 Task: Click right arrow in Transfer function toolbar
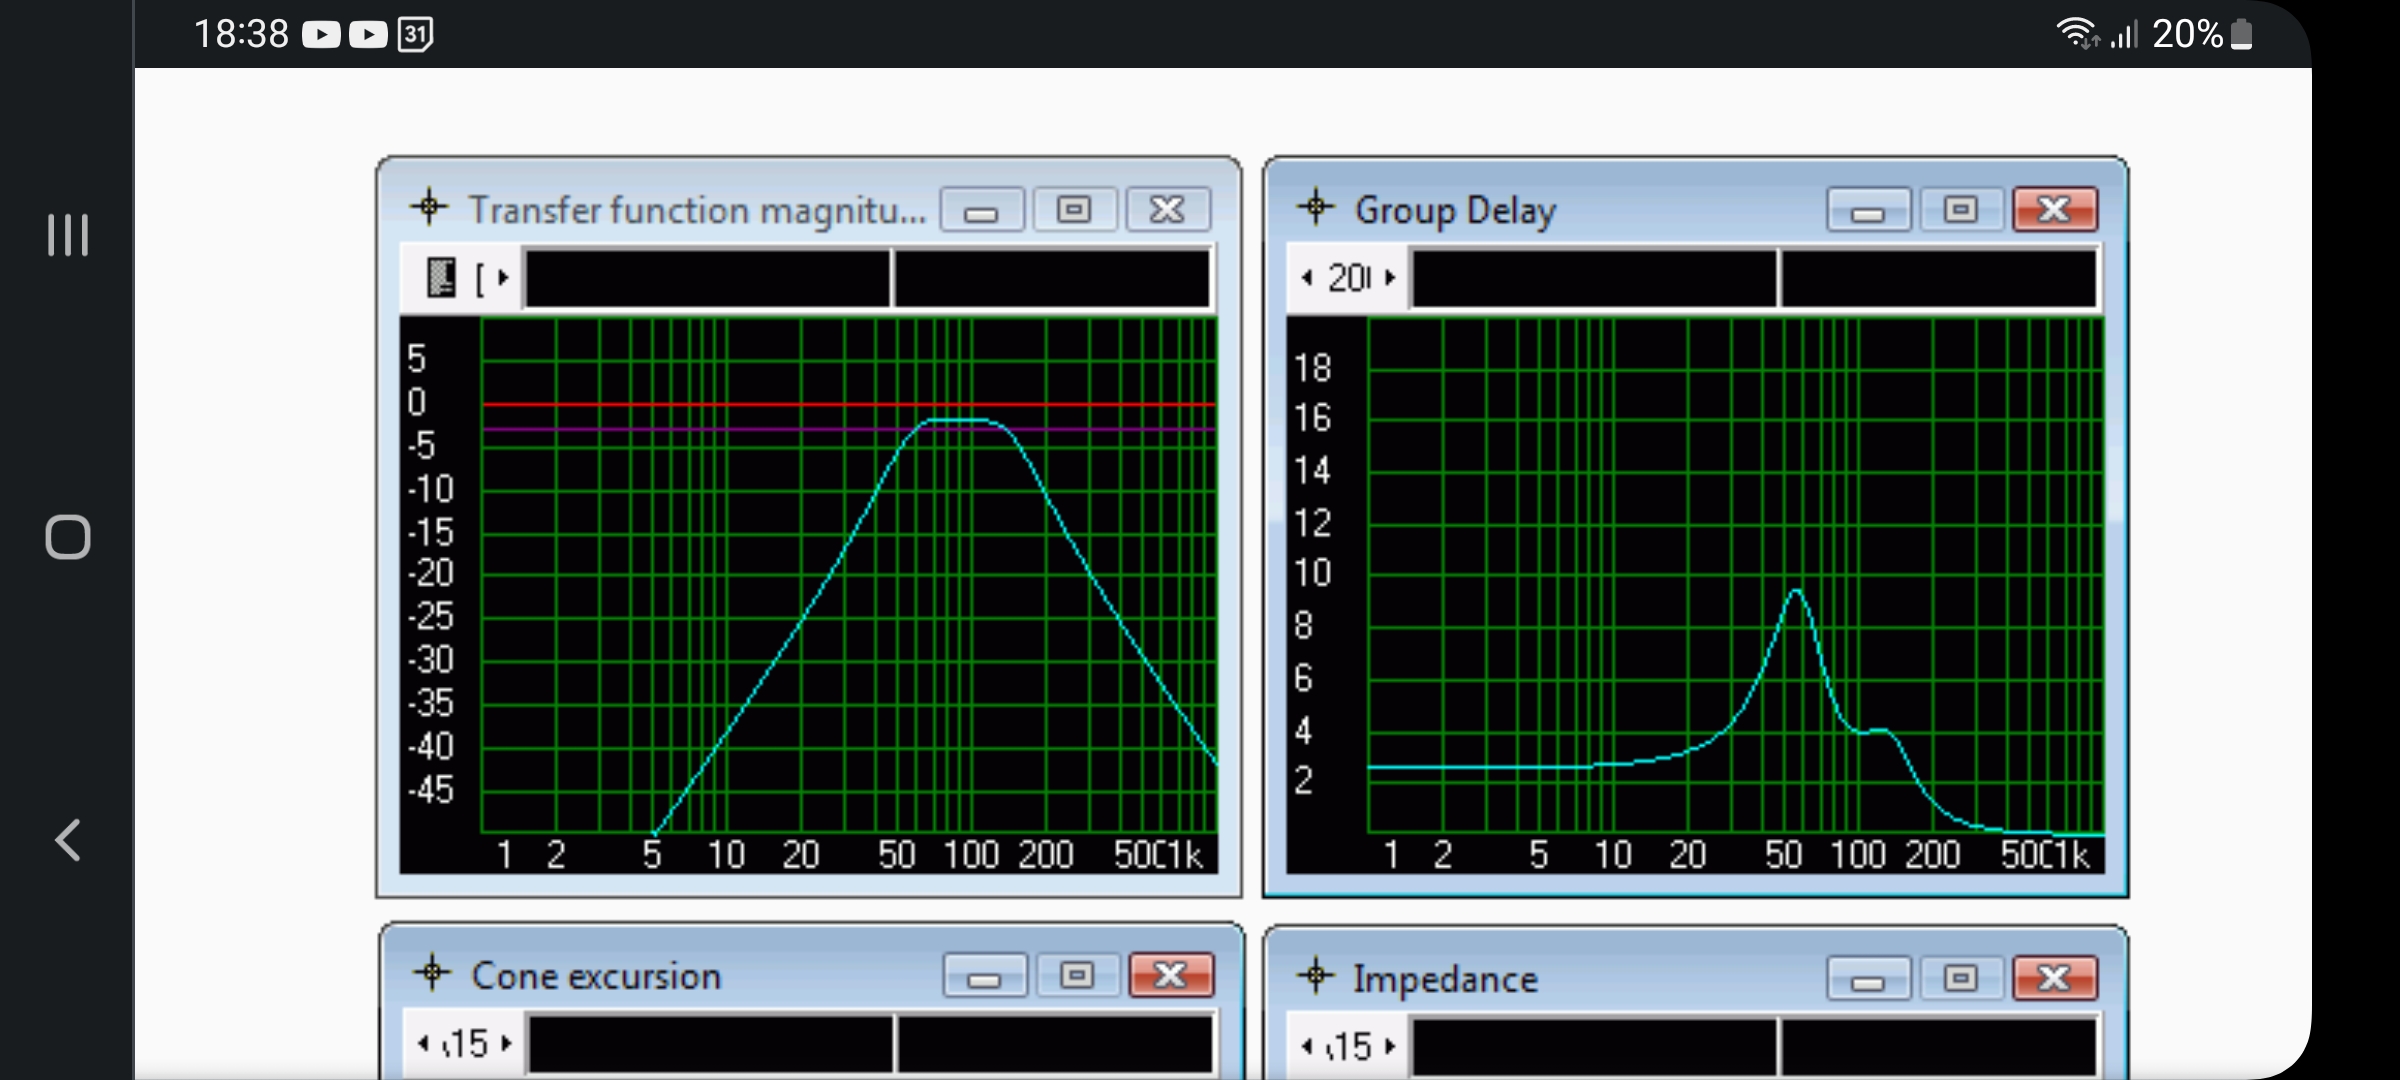click(503, 278)
